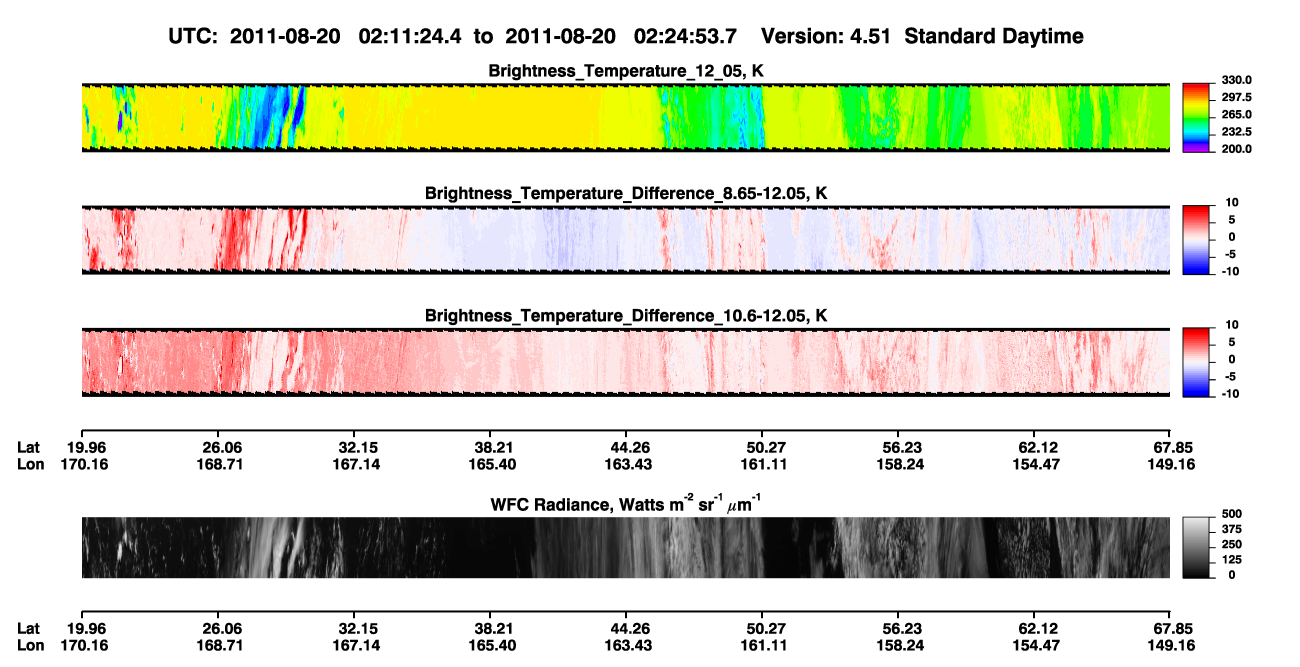Click the 500 label on WFC colorbar

(x=1231, y=514)
